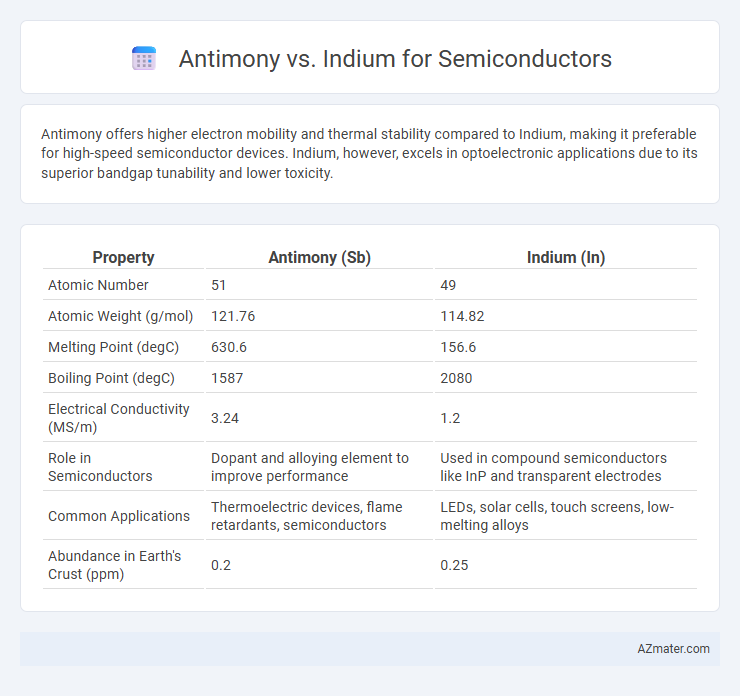Click the 'Melting Point (degC)' row label

113,347
